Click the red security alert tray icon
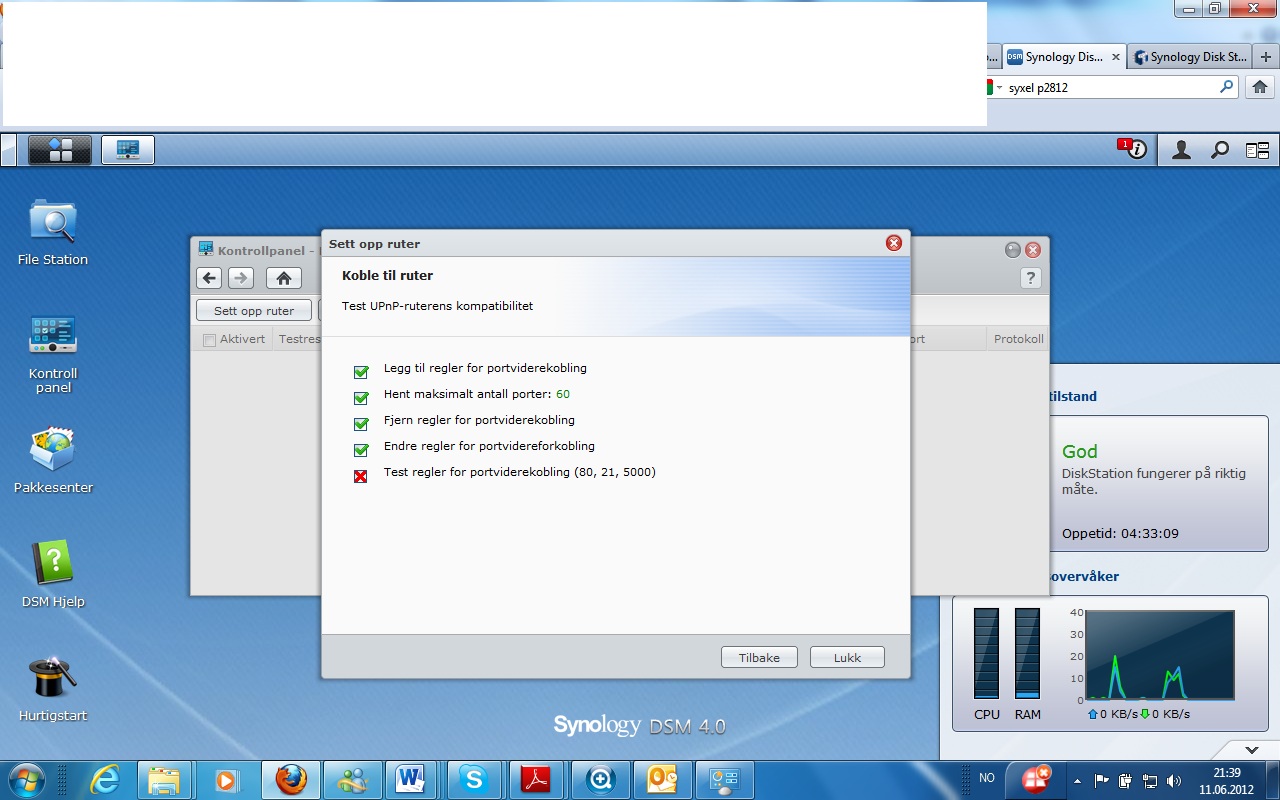This screenshot has width=1280, height=800. (1034, 780)
